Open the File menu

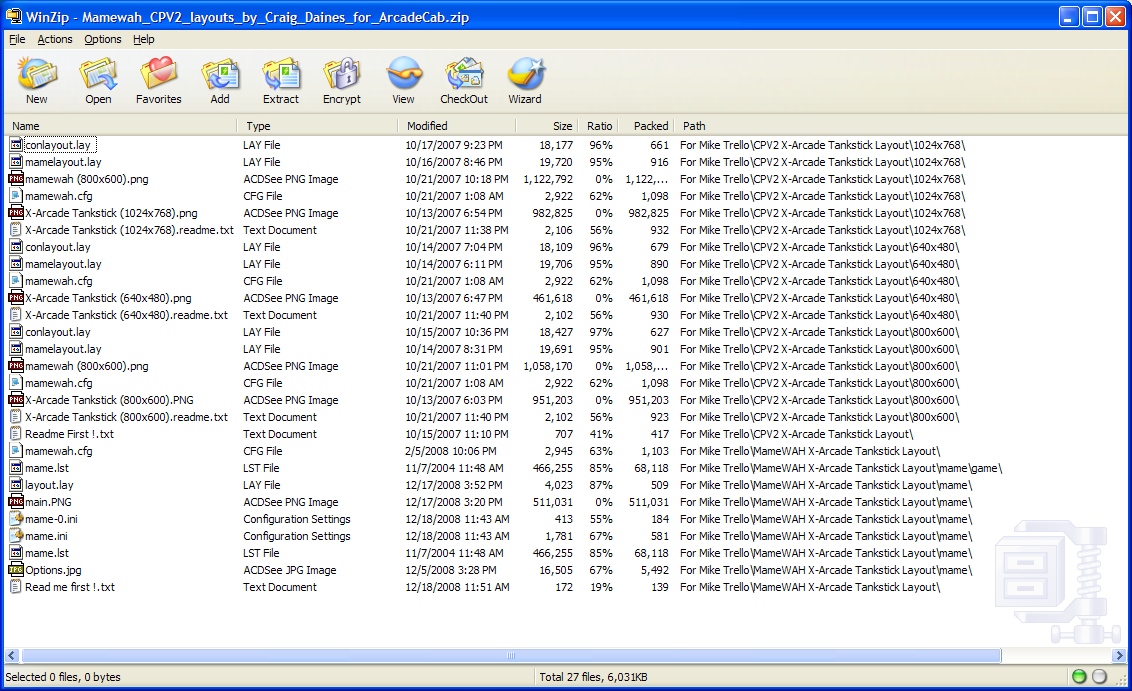point(17,39)
